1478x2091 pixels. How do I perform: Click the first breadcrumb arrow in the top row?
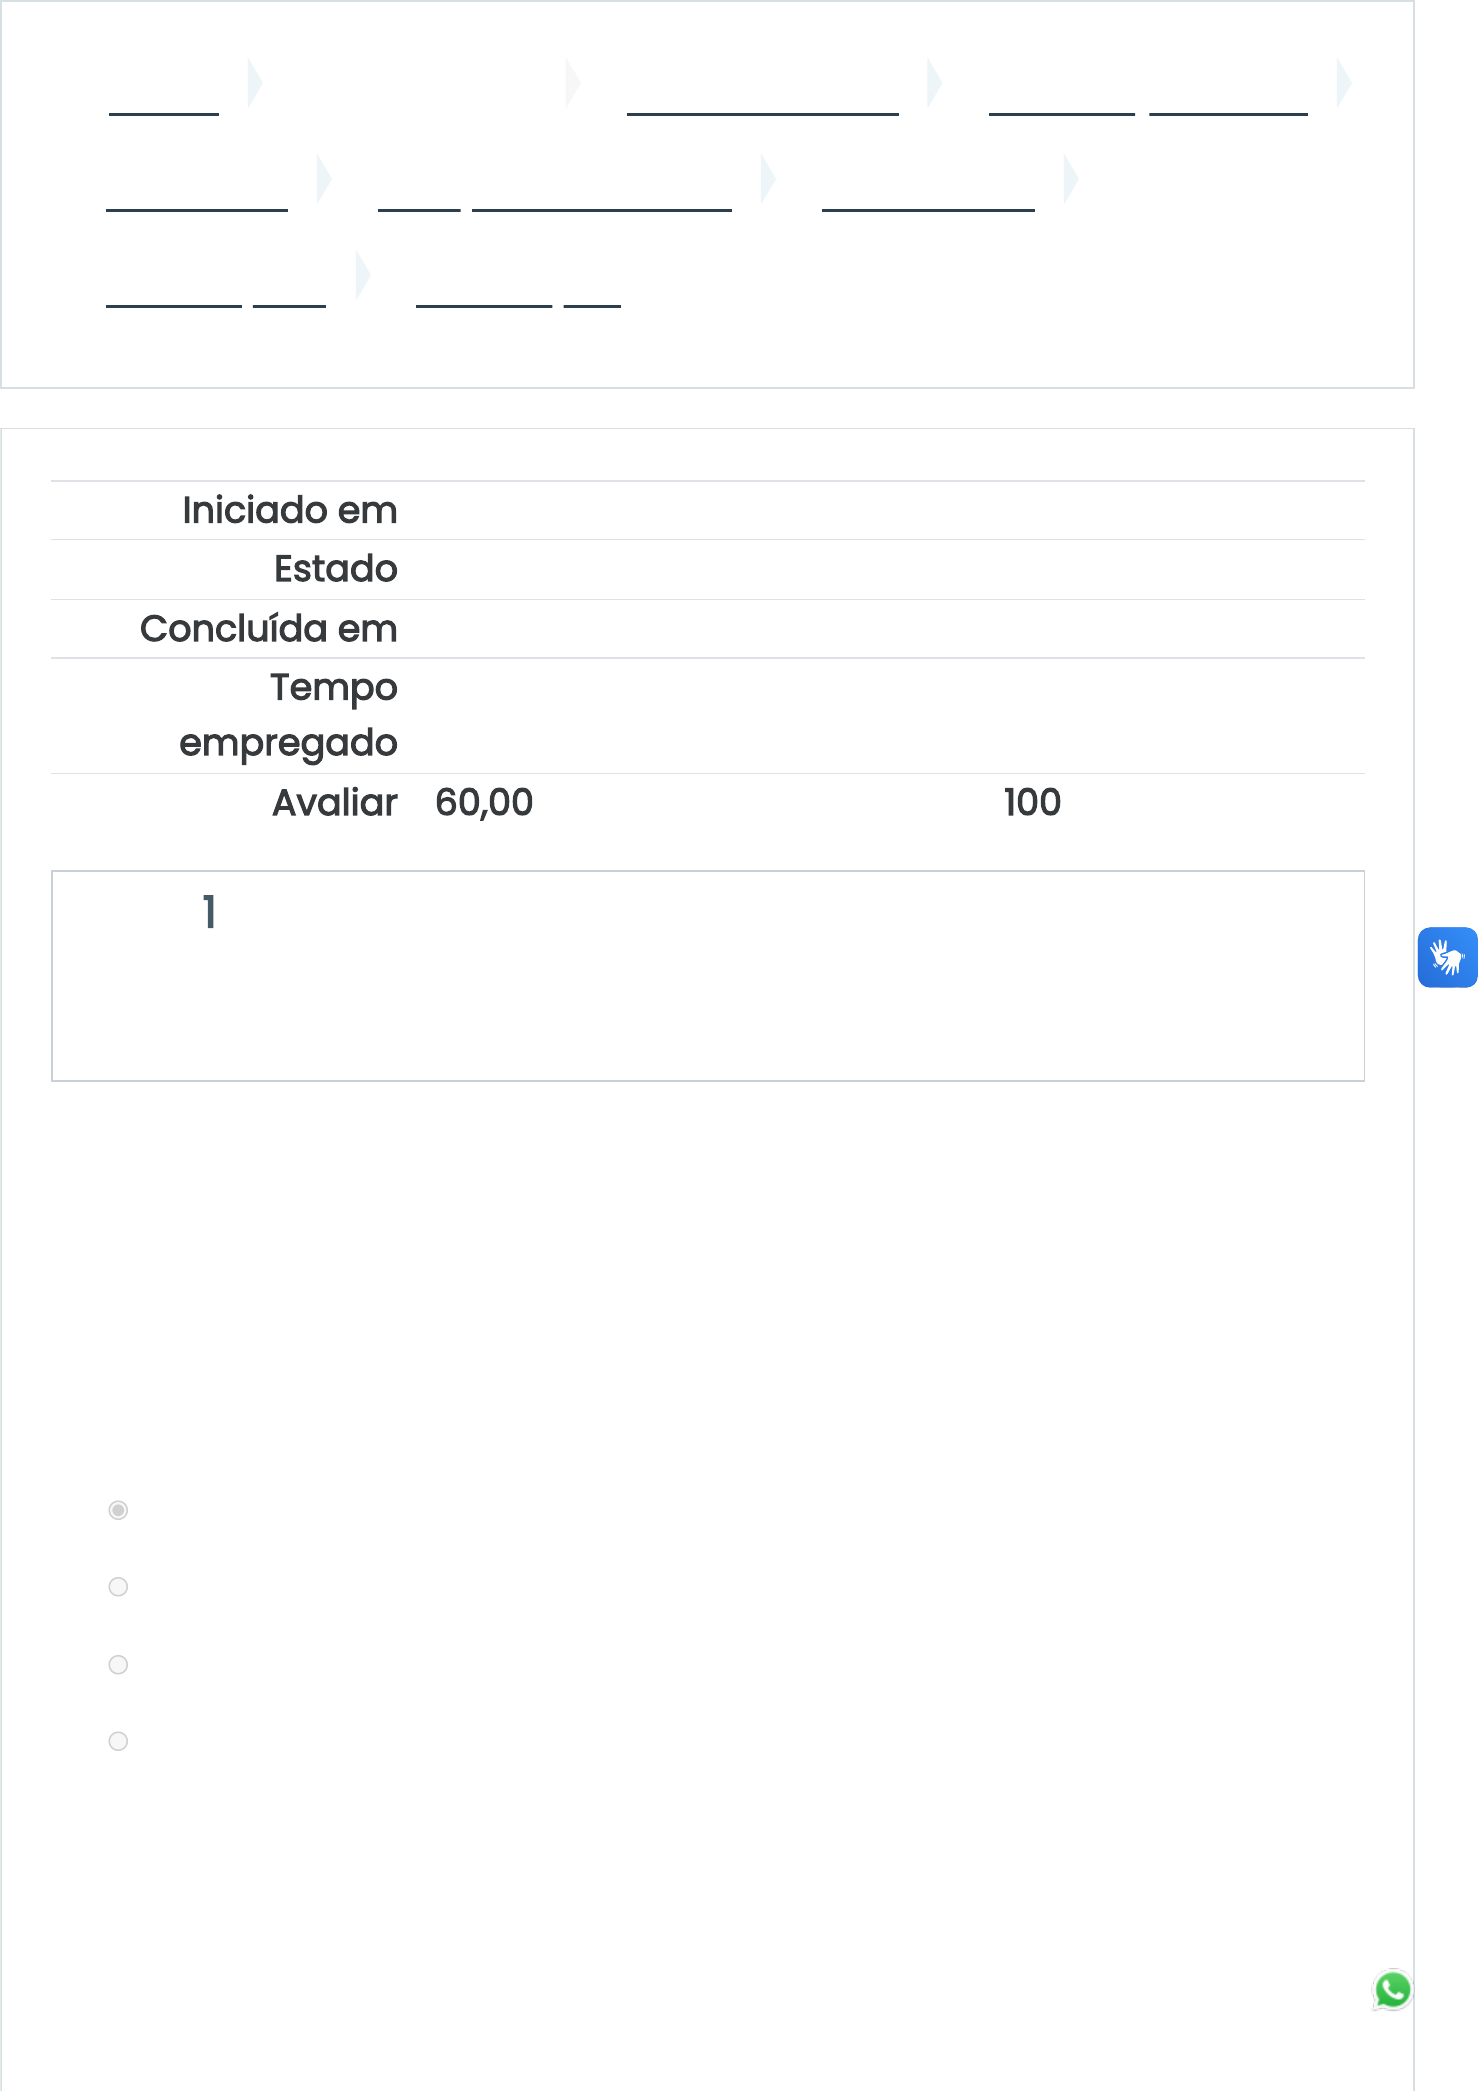[255, 83]
